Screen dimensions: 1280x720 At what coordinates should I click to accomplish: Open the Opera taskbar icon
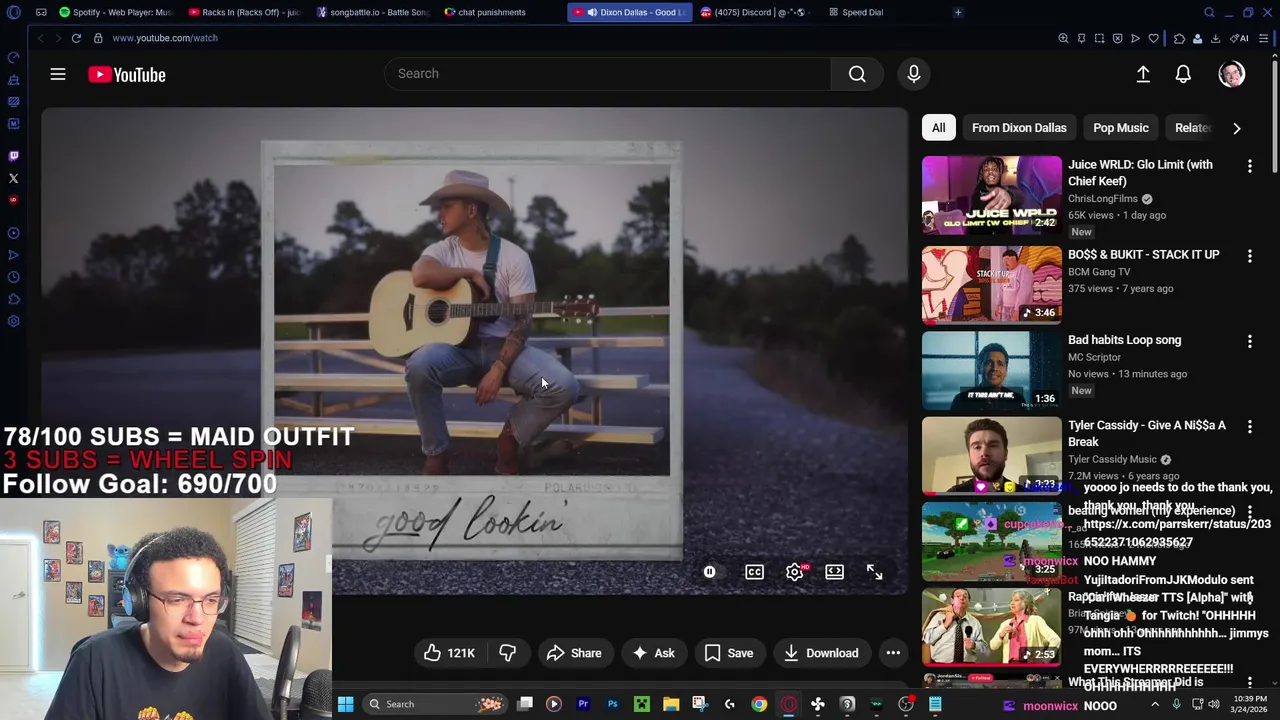pyautogui.click(x=788, y=704)
